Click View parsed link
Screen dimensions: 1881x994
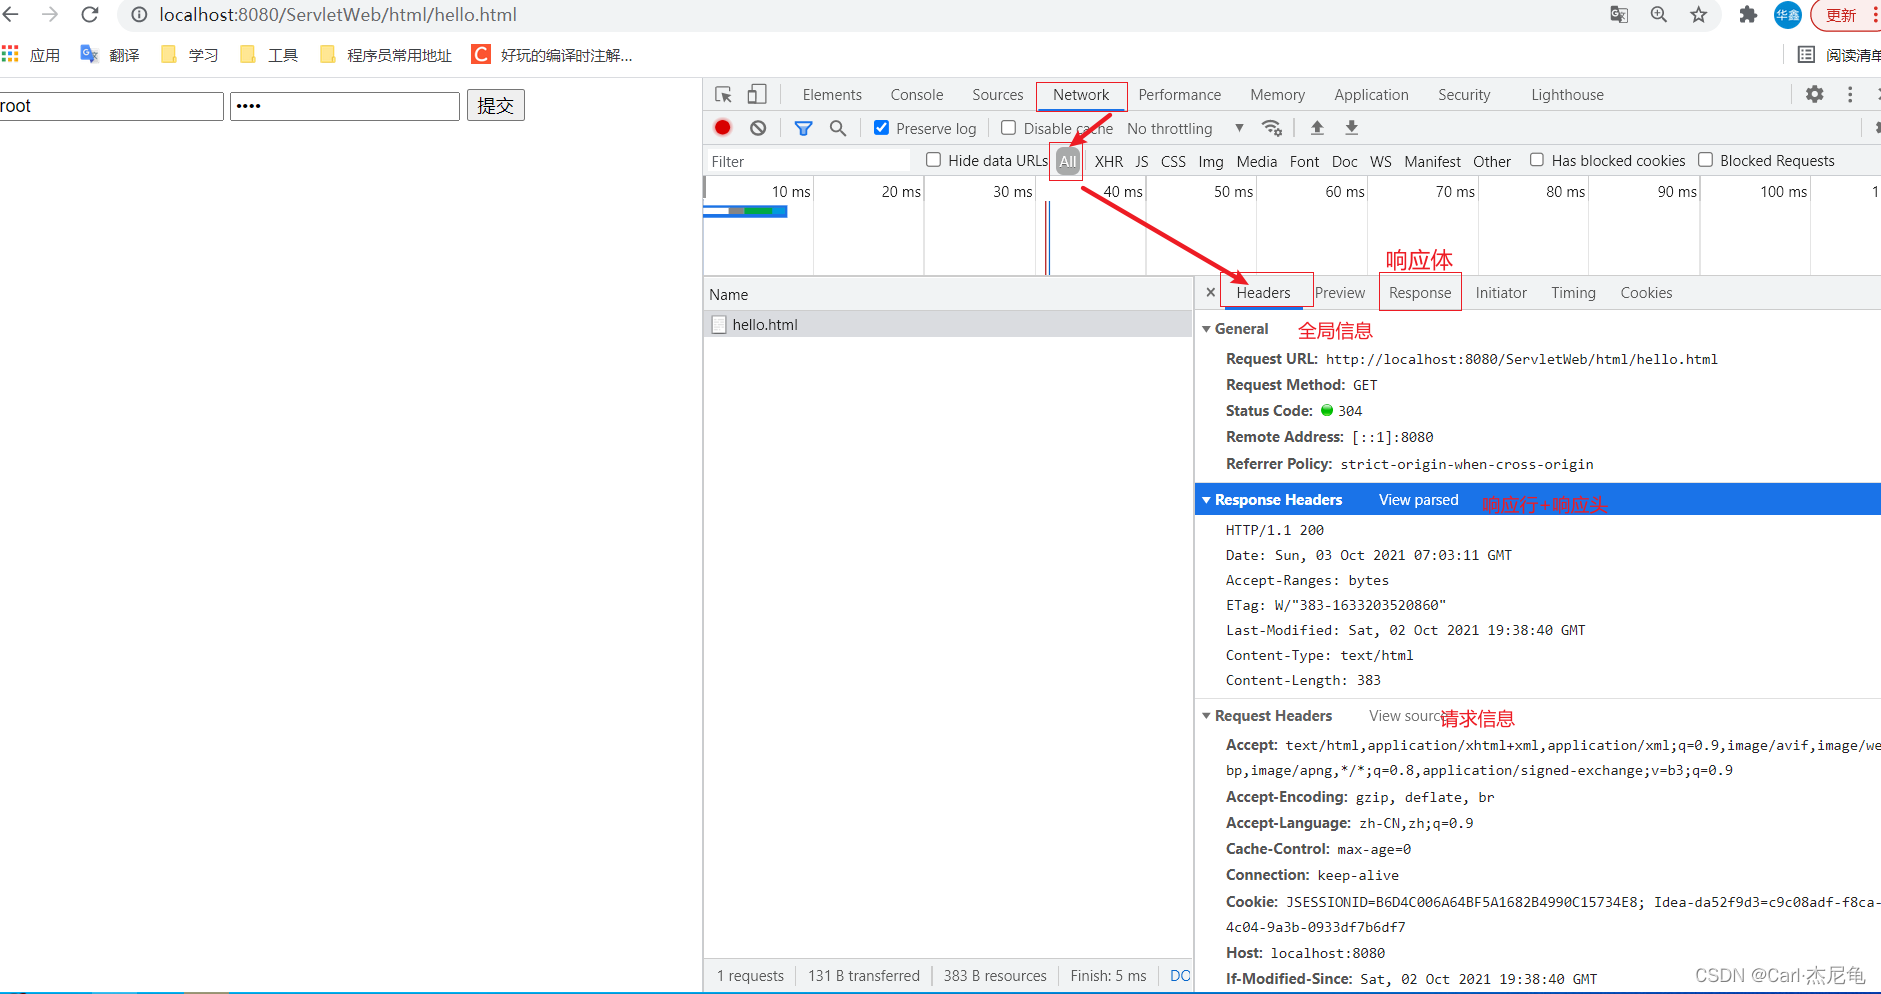point(1418,500)
